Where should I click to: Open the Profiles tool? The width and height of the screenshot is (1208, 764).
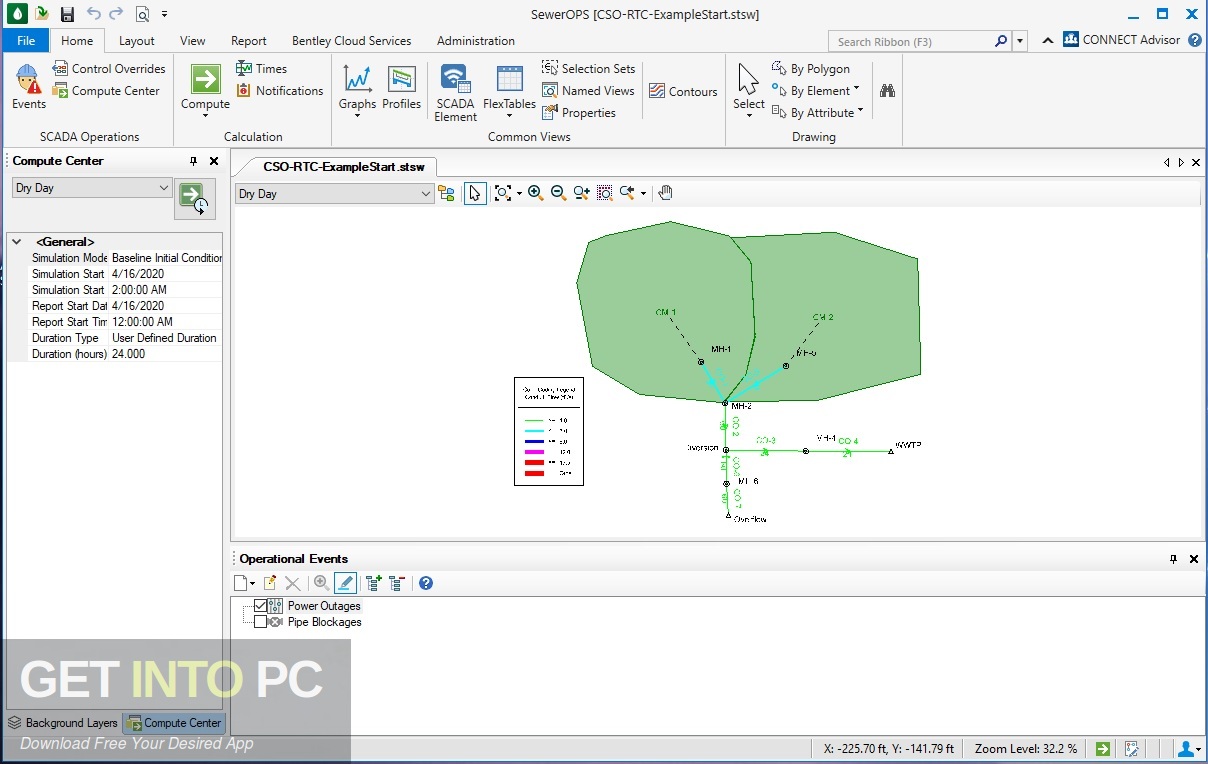tap(401, 87)
